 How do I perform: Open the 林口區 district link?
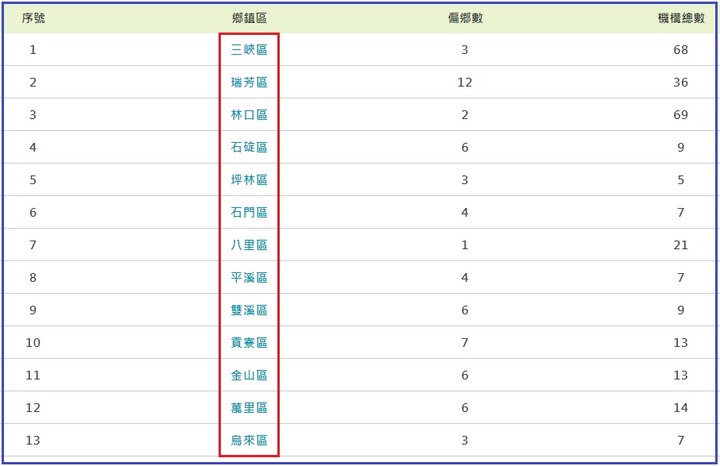[x=249, y=115]
